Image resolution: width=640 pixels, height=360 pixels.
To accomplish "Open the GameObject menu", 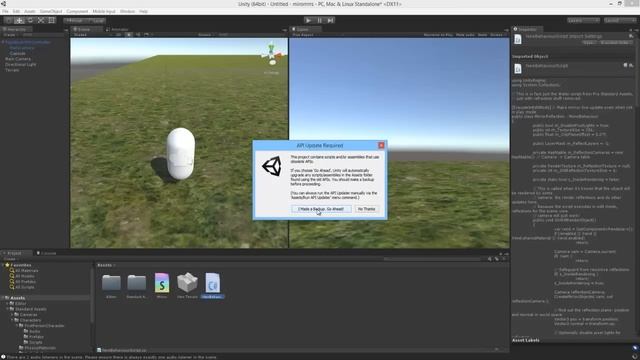I will pos(51,11).
